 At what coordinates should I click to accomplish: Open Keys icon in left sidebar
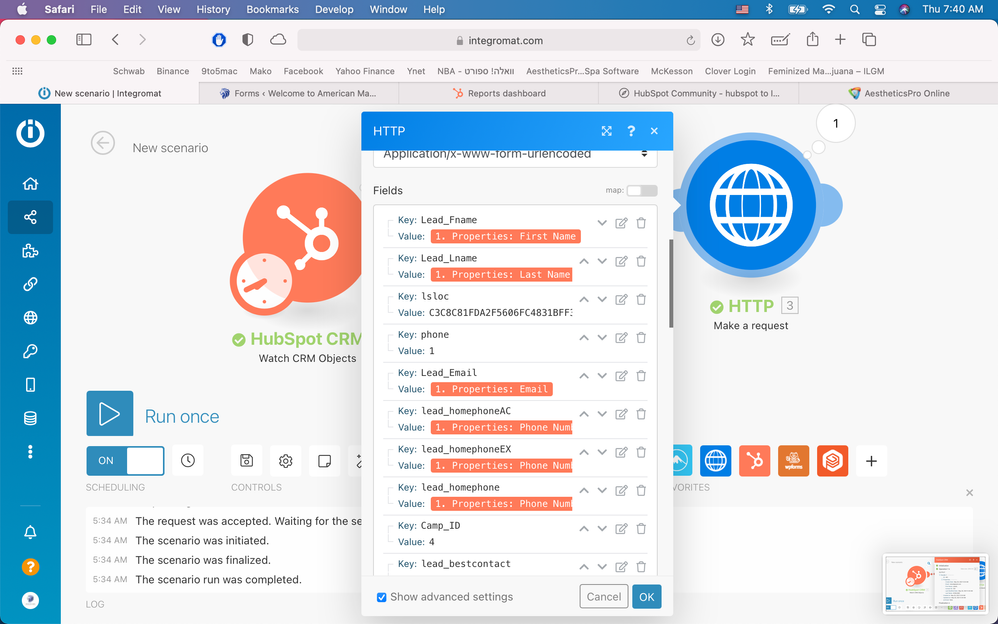point(30,351)
